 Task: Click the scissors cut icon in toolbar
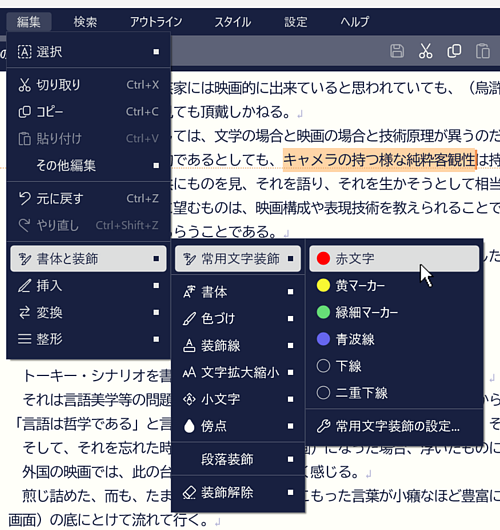425,51
